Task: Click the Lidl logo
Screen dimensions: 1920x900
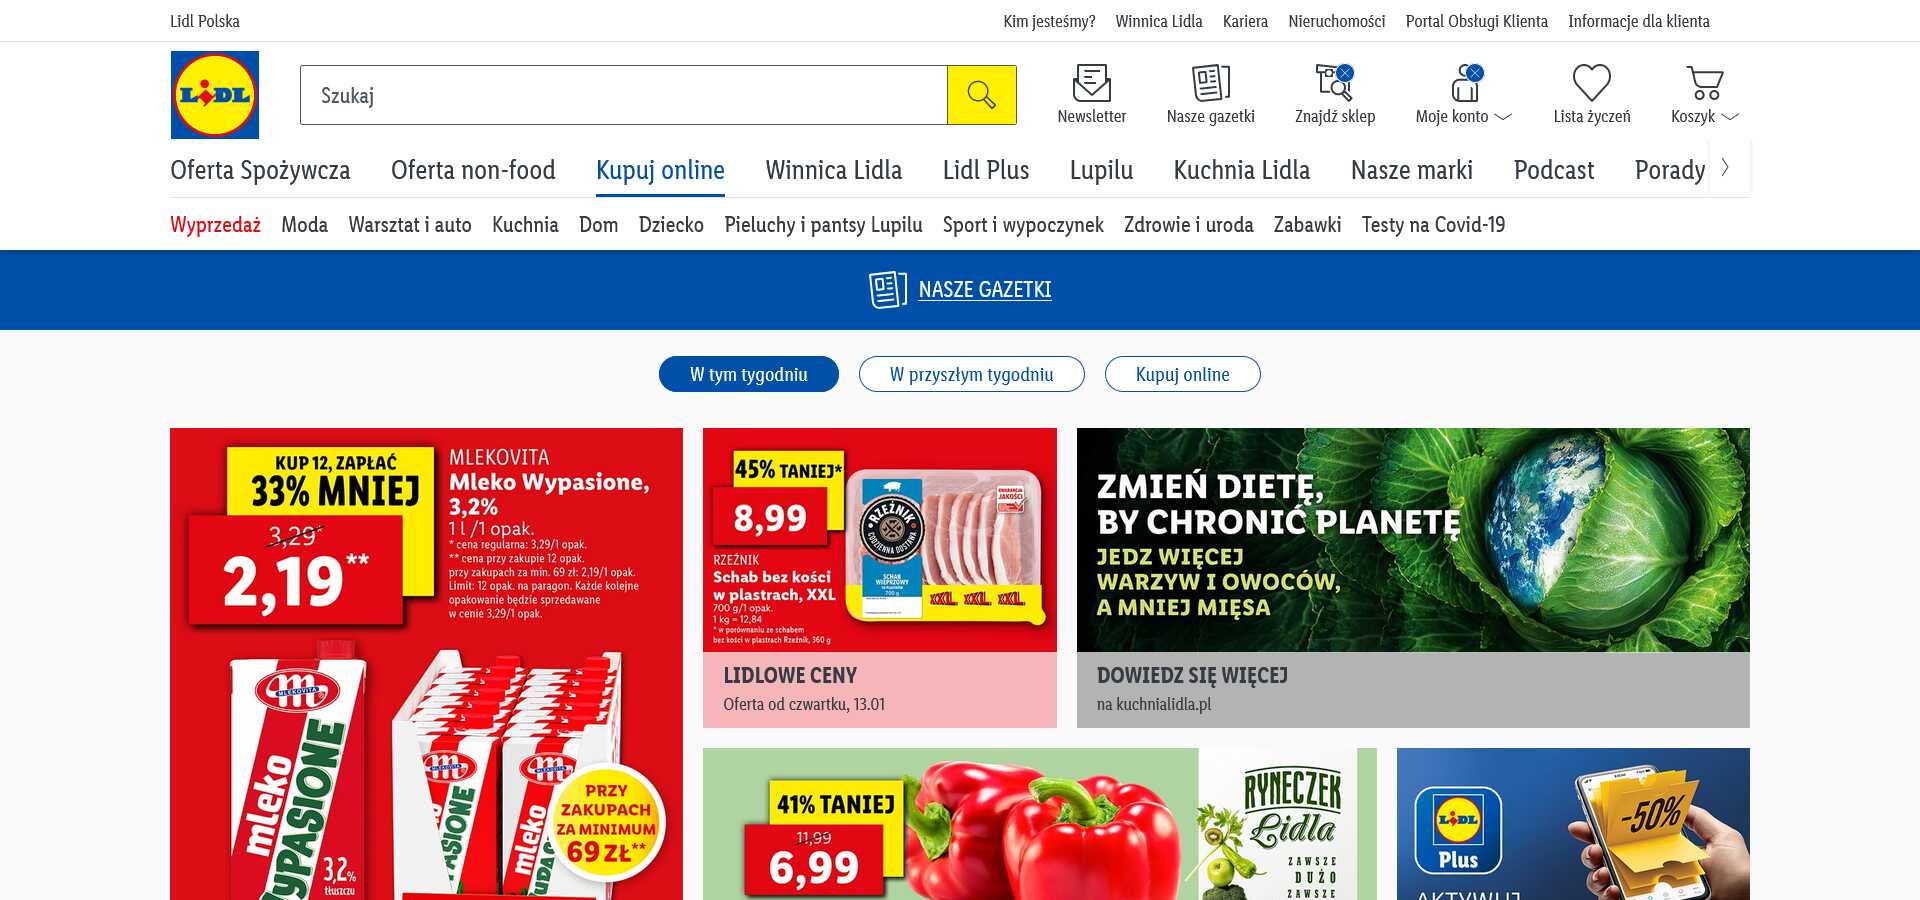Action: 215,95
